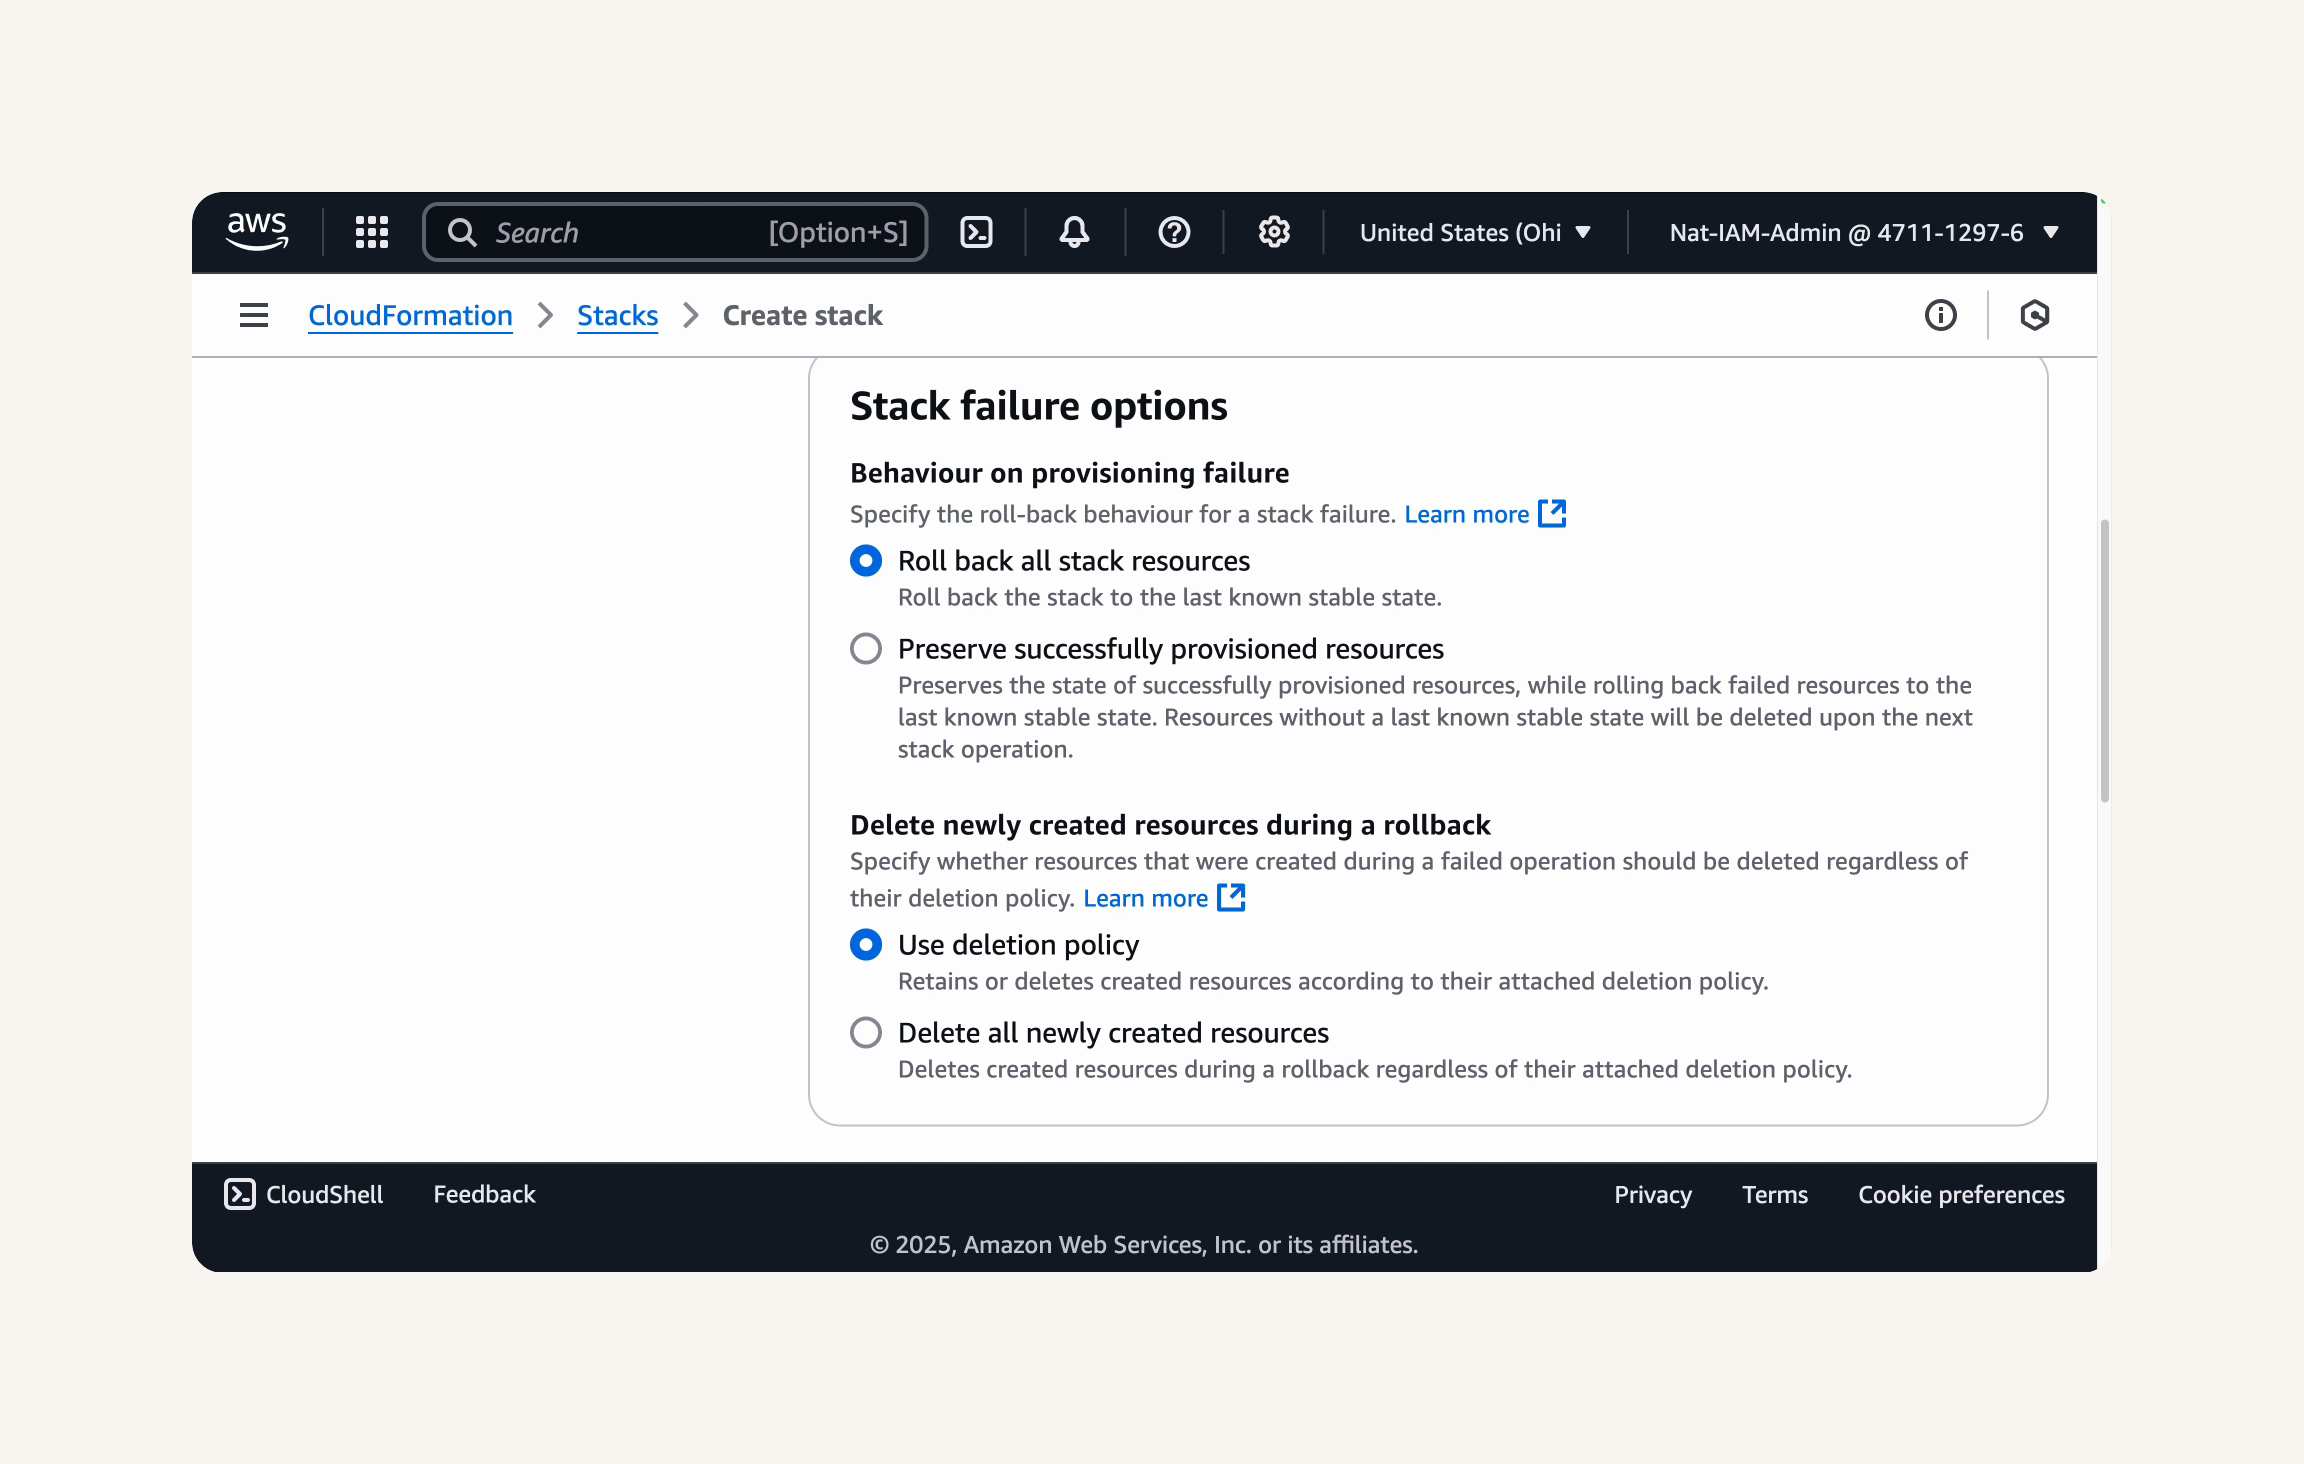Select Delete all newly created resources
Screen dimensions: 2304x1464
click(866, 1032)
